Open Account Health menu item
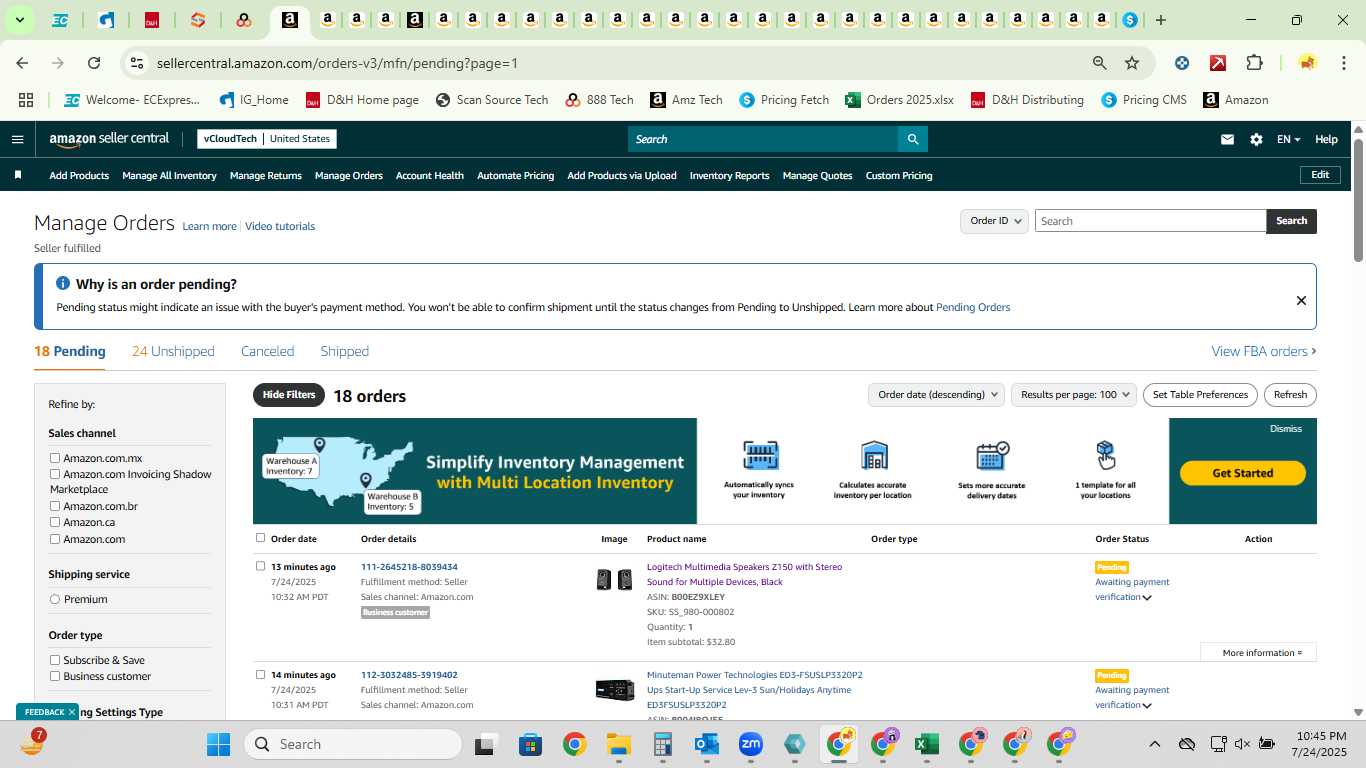The height and width of the screenshot is (768, 1366). click(x=429, y=176)
